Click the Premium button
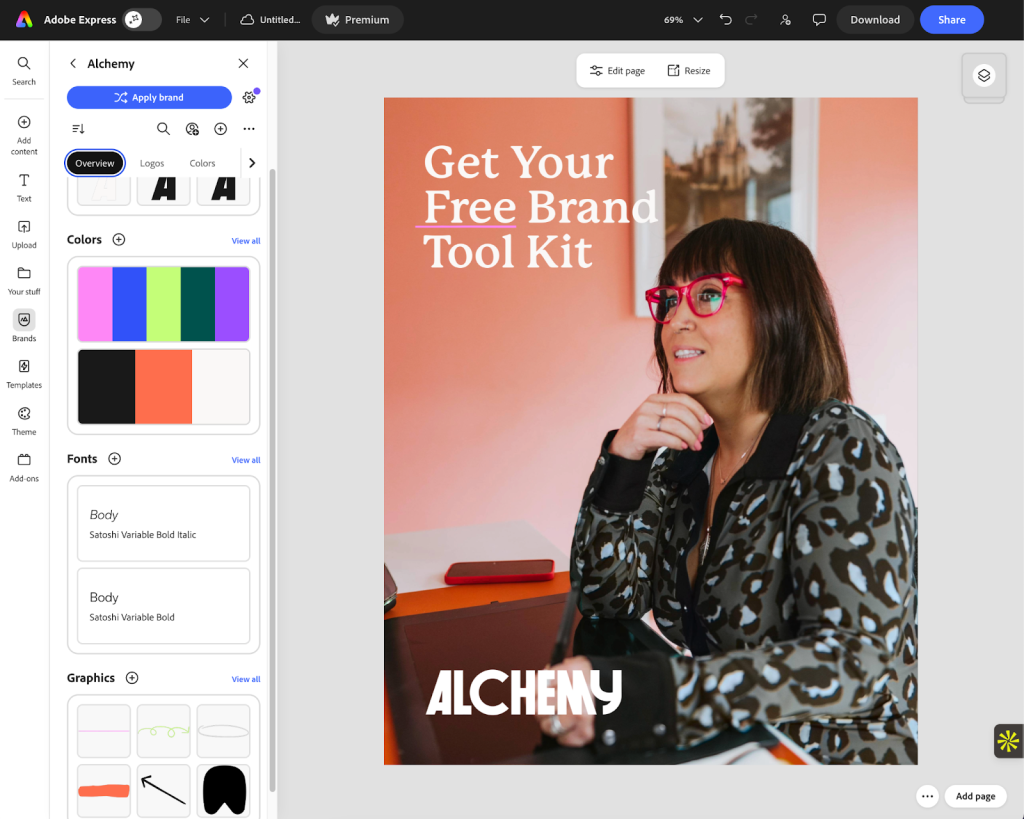The height and width of the screenshot is (819, 1024). [x=357, y=20]
